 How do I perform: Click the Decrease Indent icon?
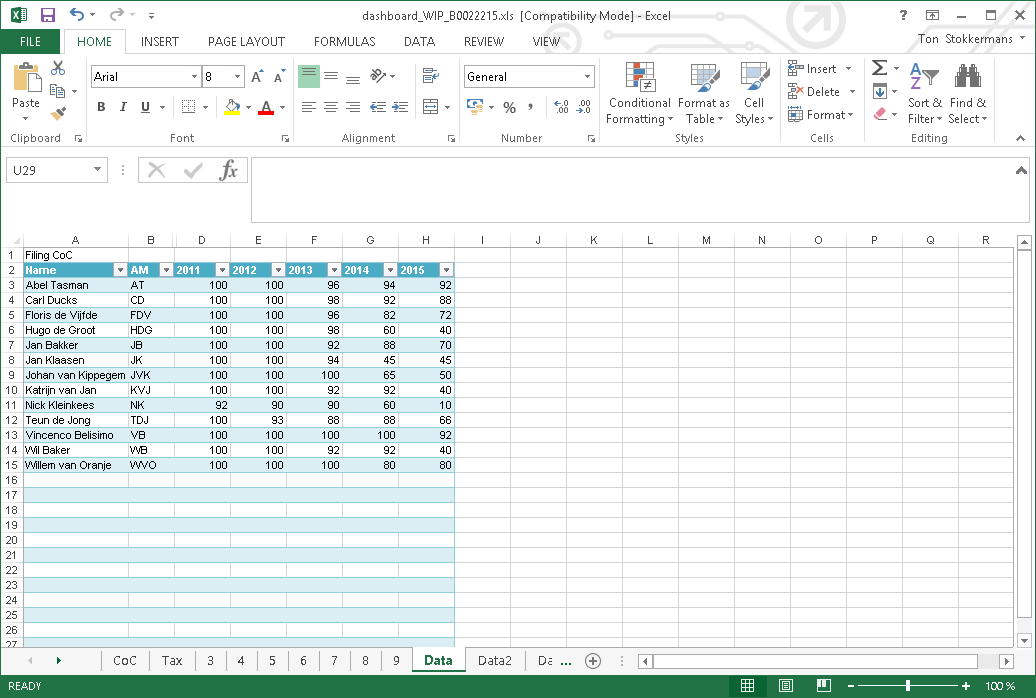[x=378, y=106]
